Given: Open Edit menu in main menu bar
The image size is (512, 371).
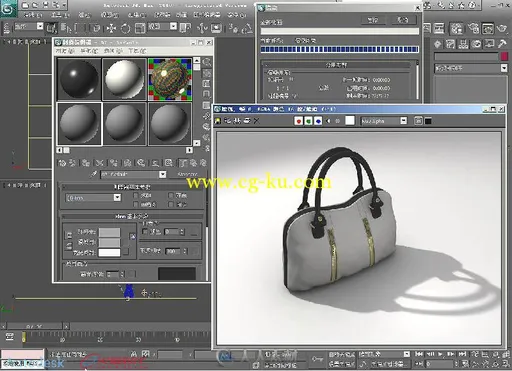Looking at the screenshot, I should 33,15.
